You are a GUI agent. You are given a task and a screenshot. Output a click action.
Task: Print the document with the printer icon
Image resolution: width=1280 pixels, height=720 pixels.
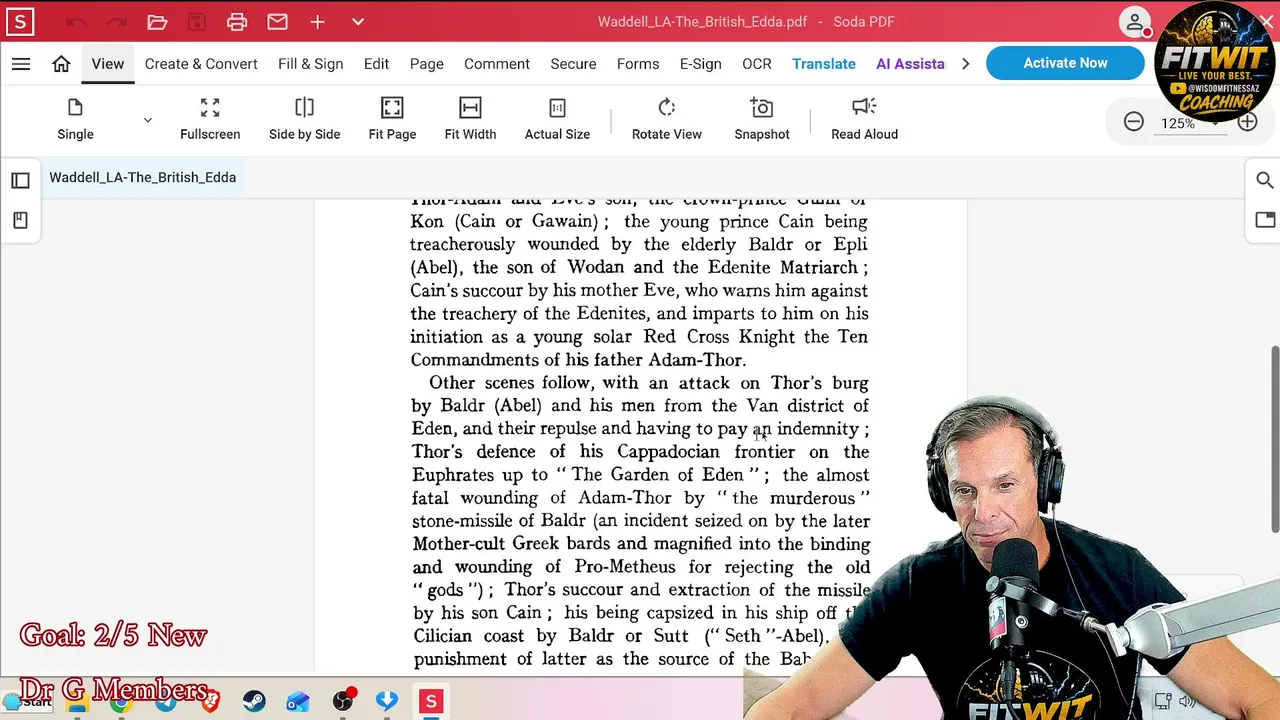(x=237, y=22)
